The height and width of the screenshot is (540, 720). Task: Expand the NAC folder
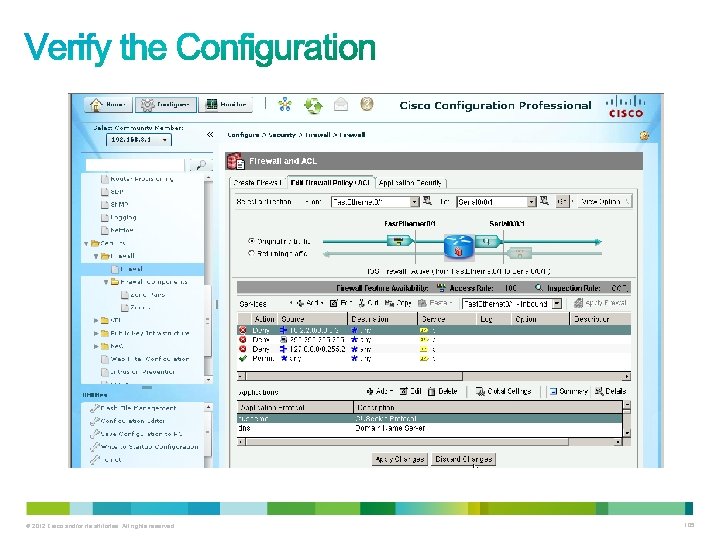[x=96, y=346]
